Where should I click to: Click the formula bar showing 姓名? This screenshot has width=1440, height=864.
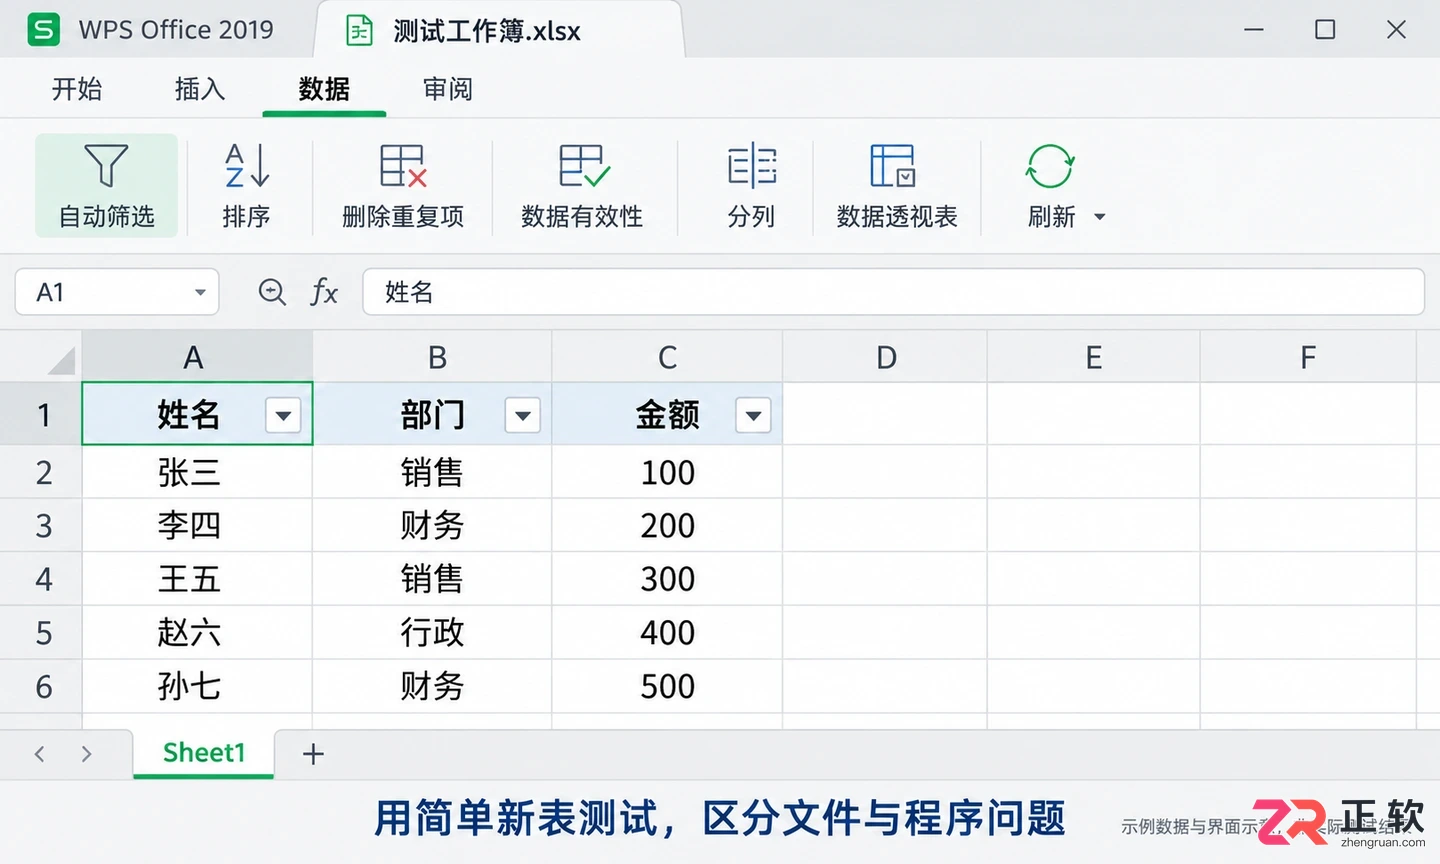[893, 292]
